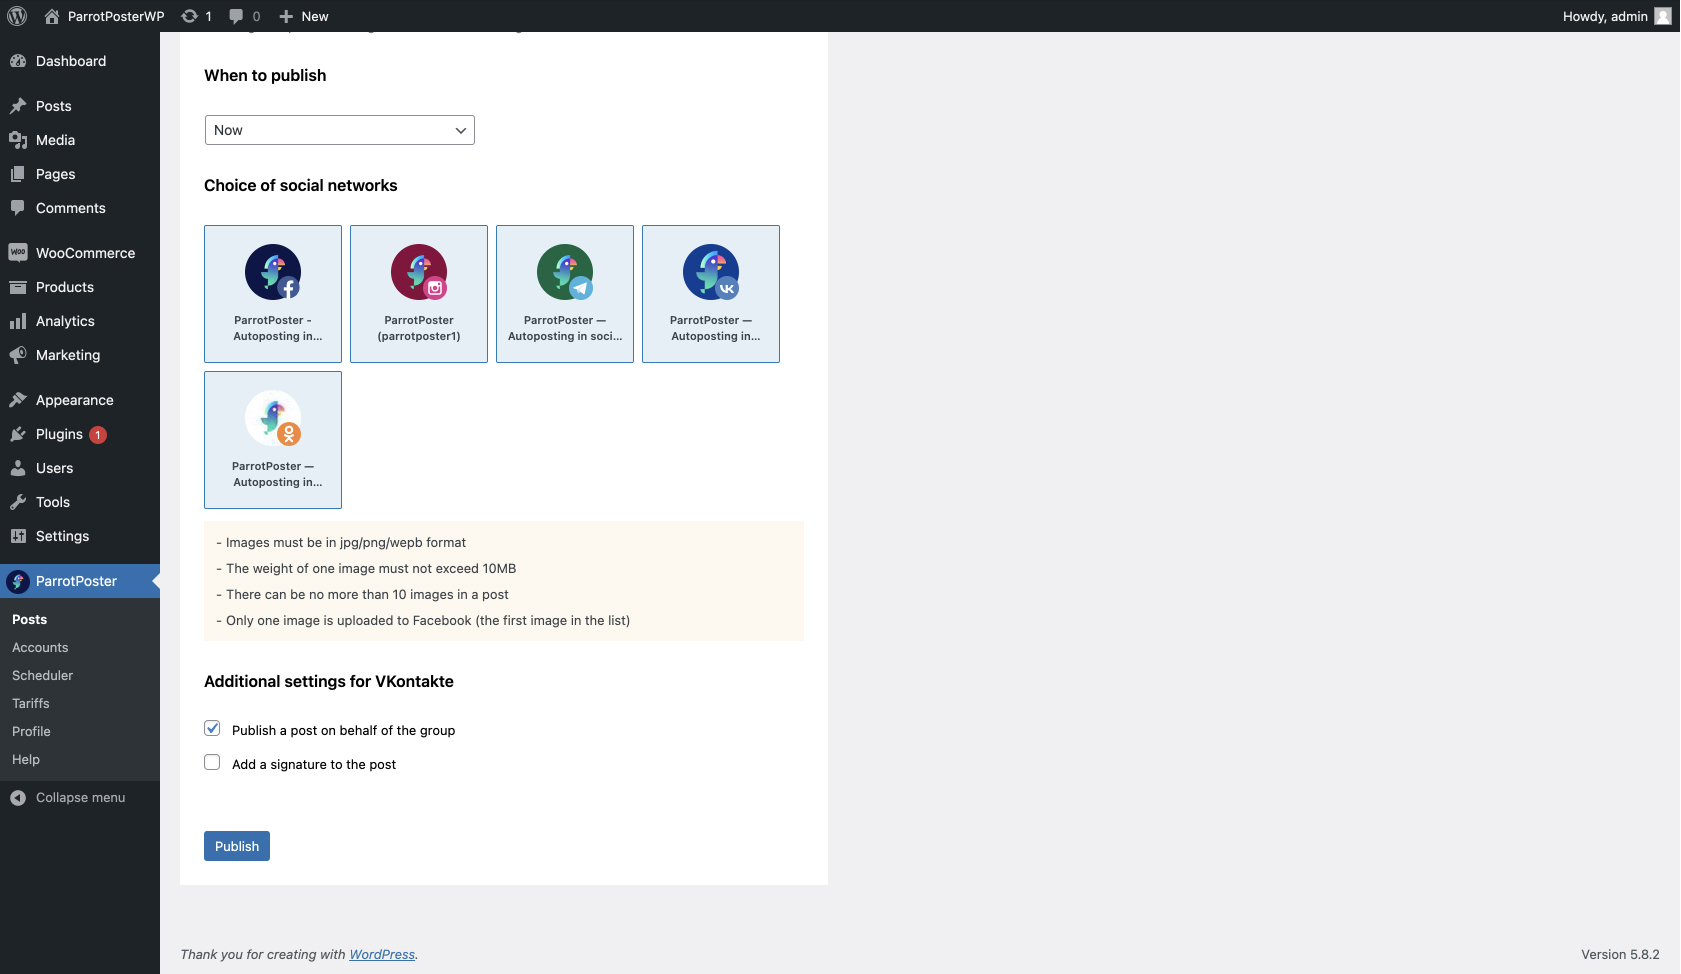
Task: Click the WooCommerce icon in sidebar
Action: [18, 253]
